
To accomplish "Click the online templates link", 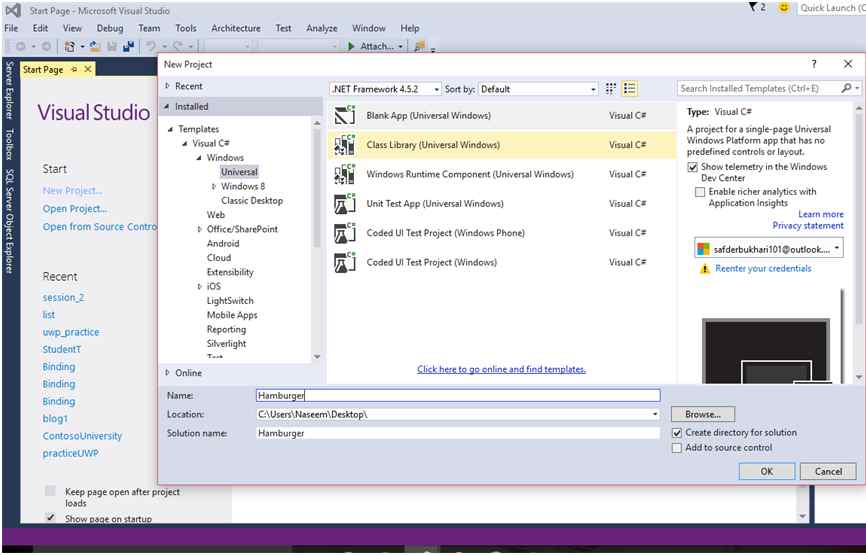I will (501, 369).
